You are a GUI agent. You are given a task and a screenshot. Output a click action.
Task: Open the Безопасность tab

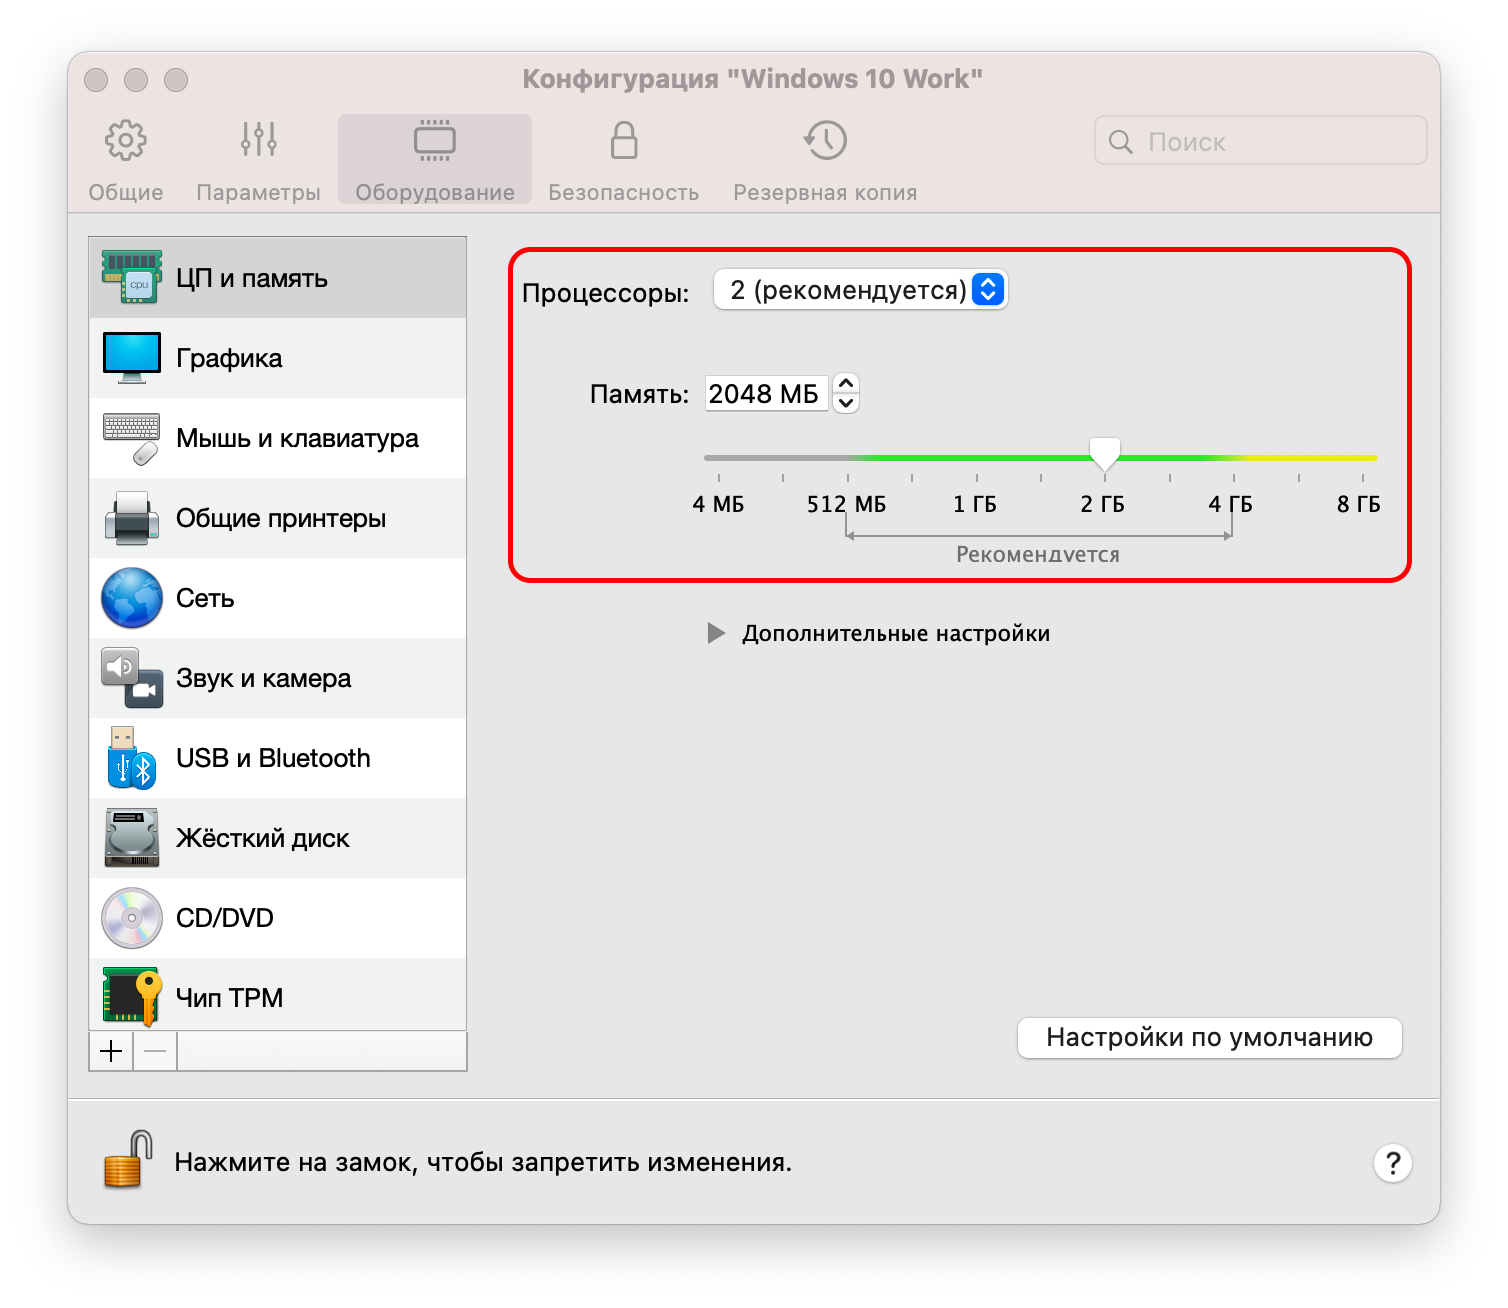coord(623,158)
